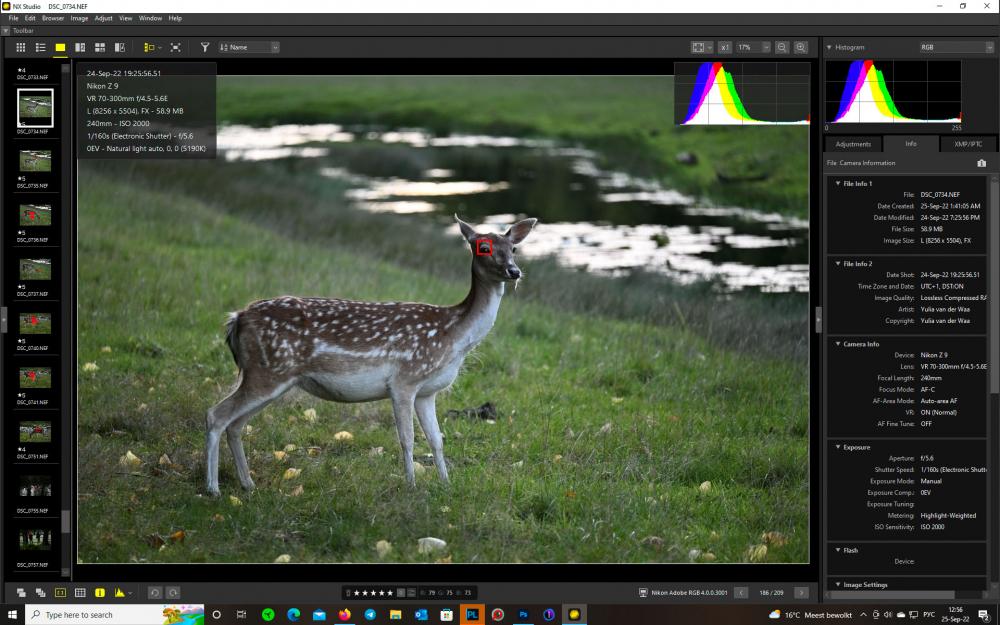This screenshot has height=625, width=1000.
Task: Enter full screen image display
Action: pos(175,47)
